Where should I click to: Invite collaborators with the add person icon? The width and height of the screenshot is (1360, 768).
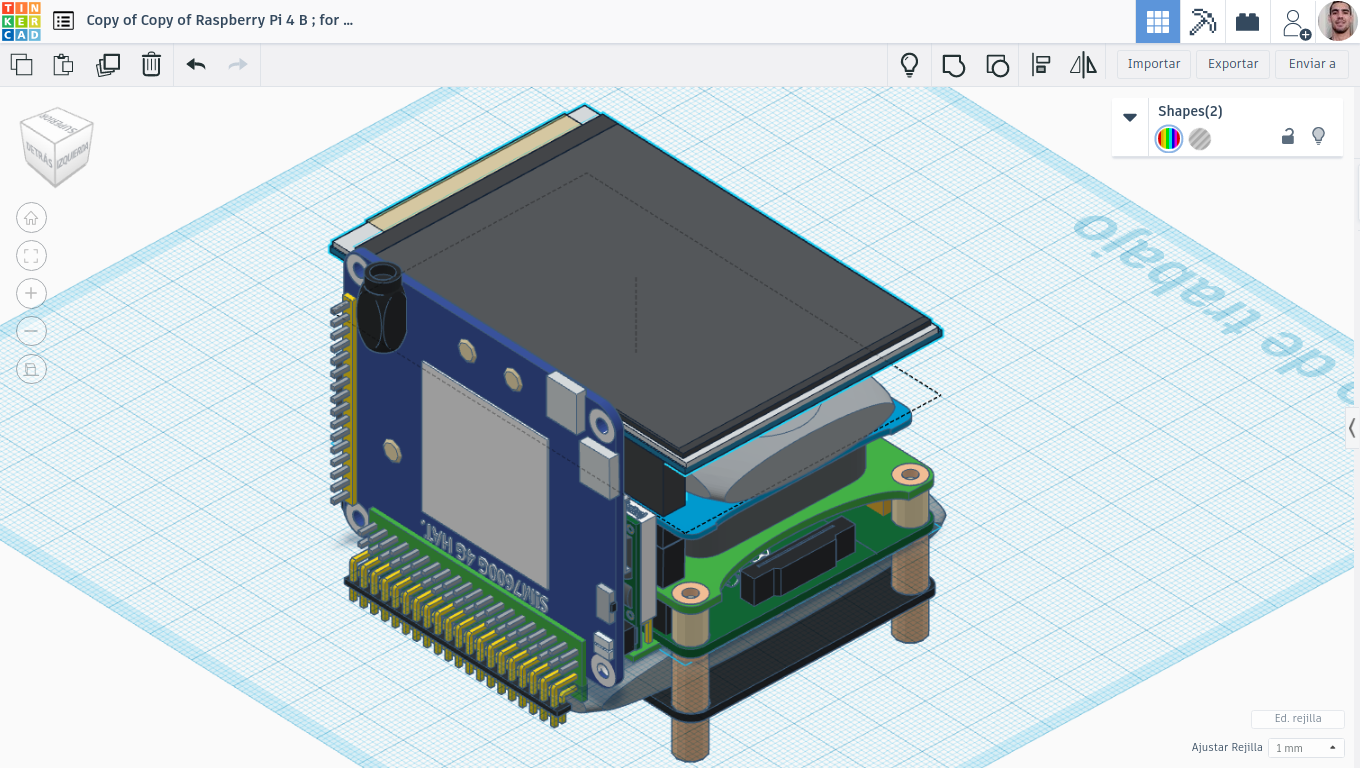point(1294,22)
